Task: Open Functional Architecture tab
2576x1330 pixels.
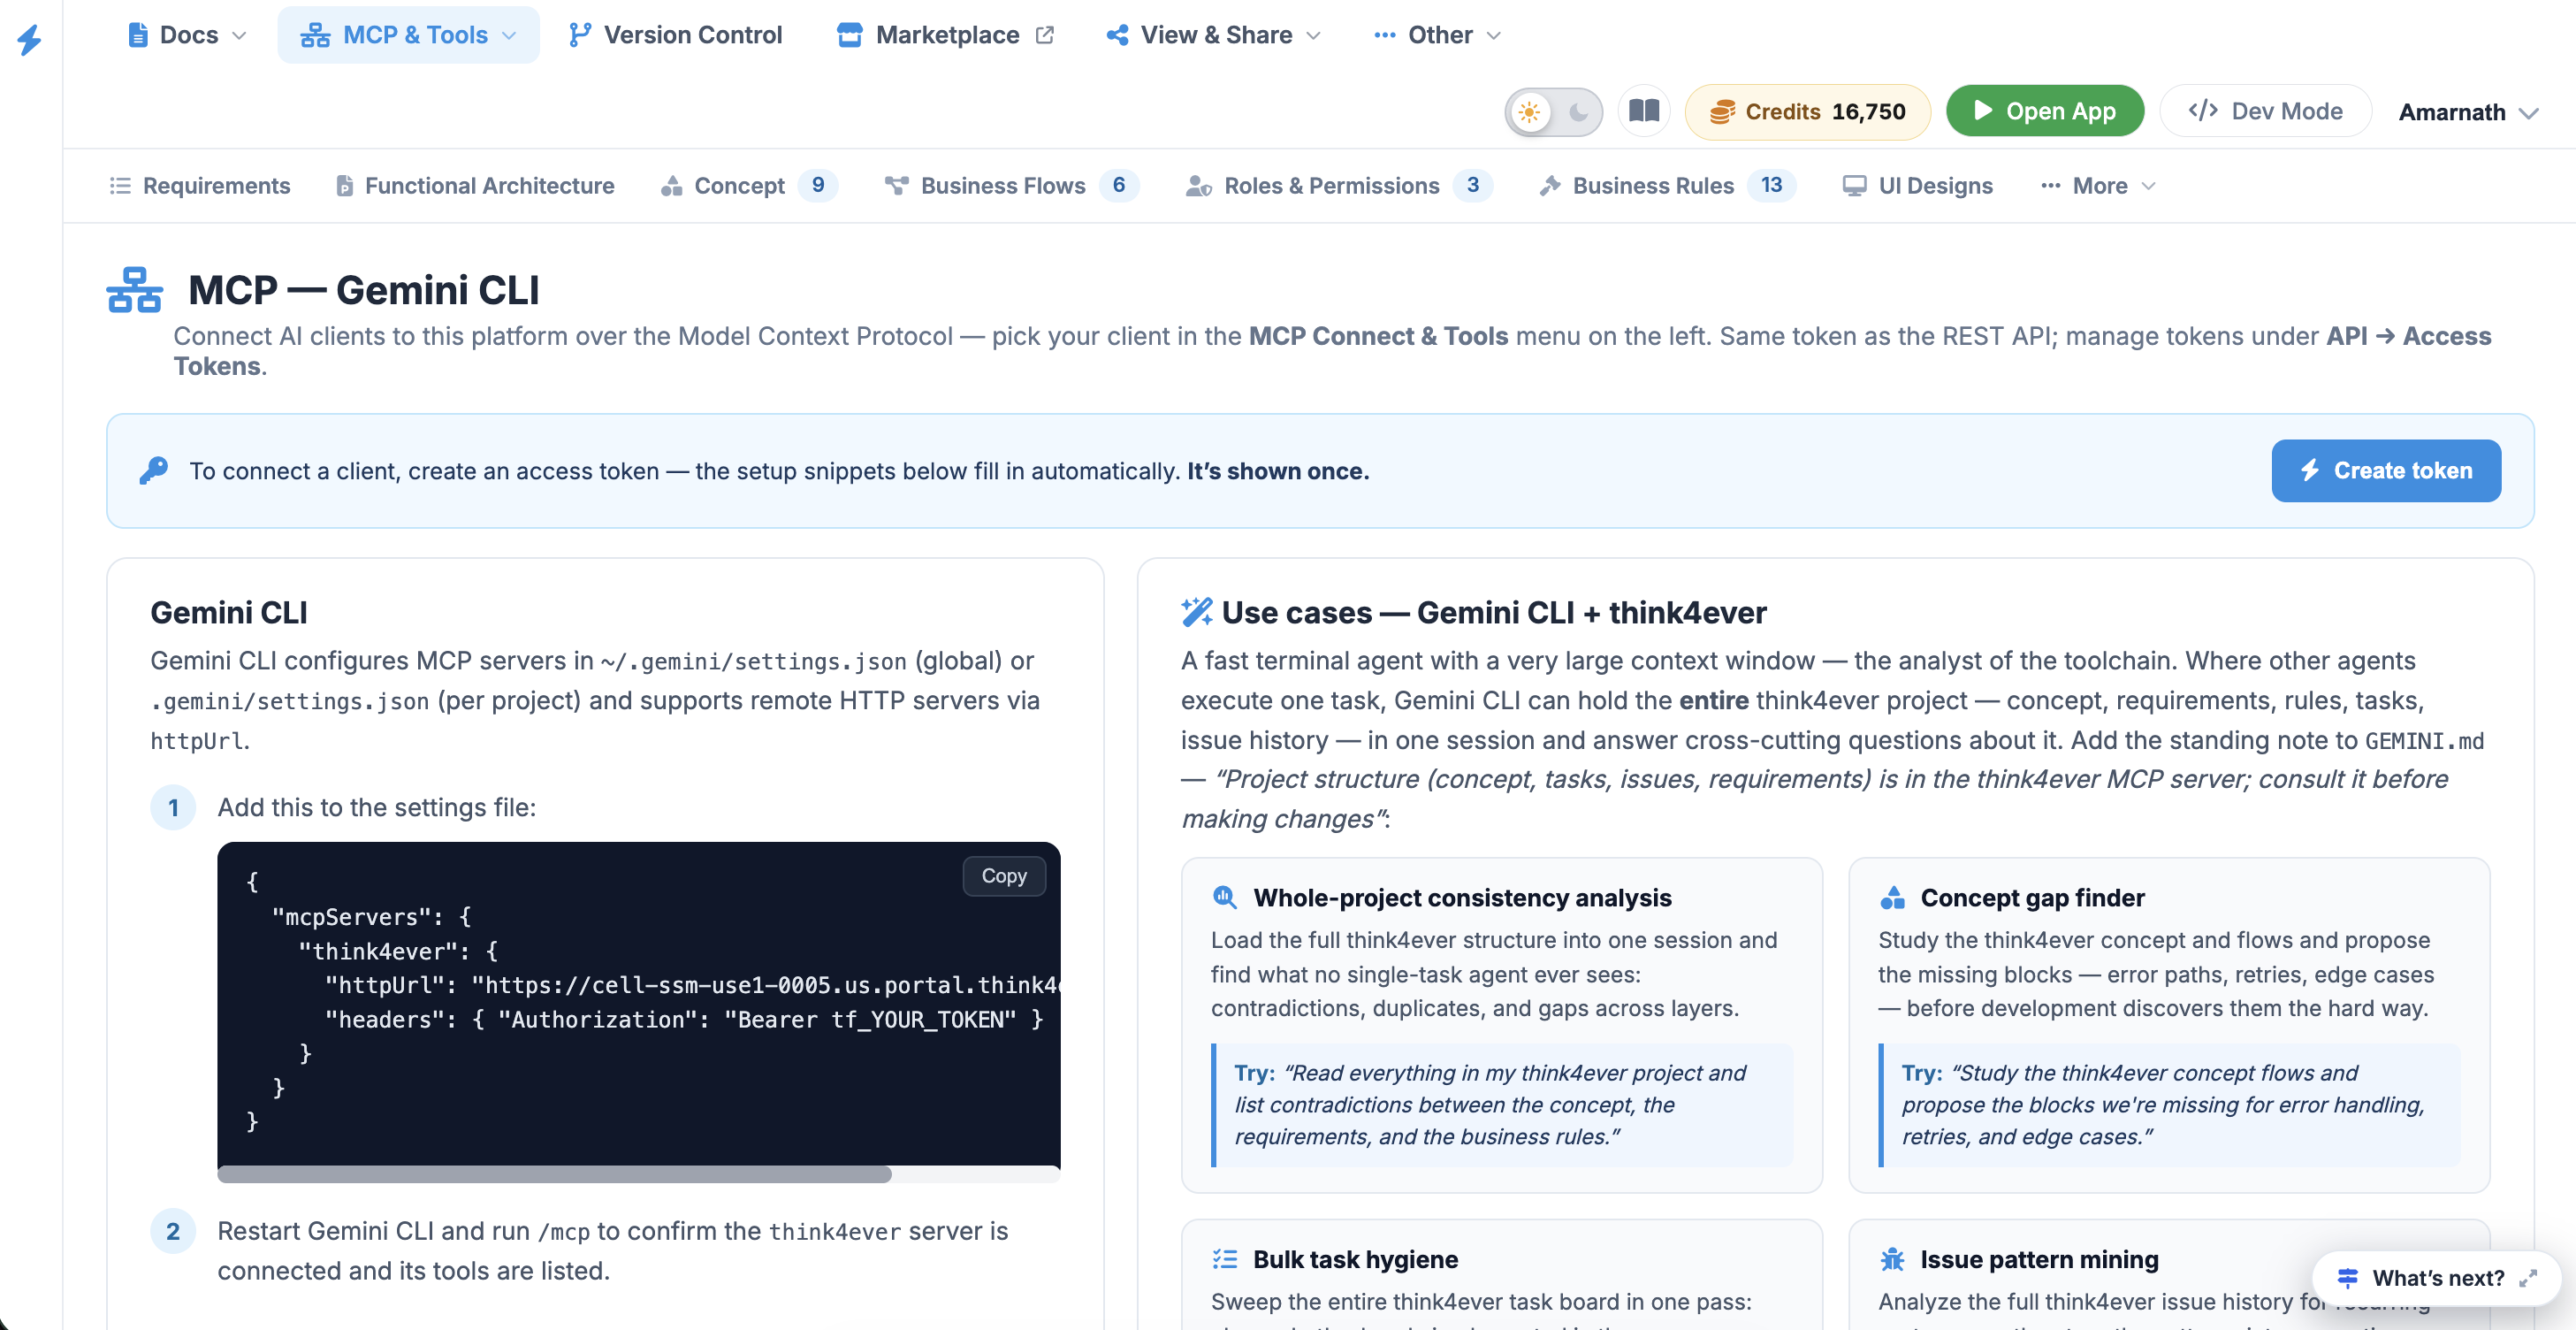Action: [475, 186]
